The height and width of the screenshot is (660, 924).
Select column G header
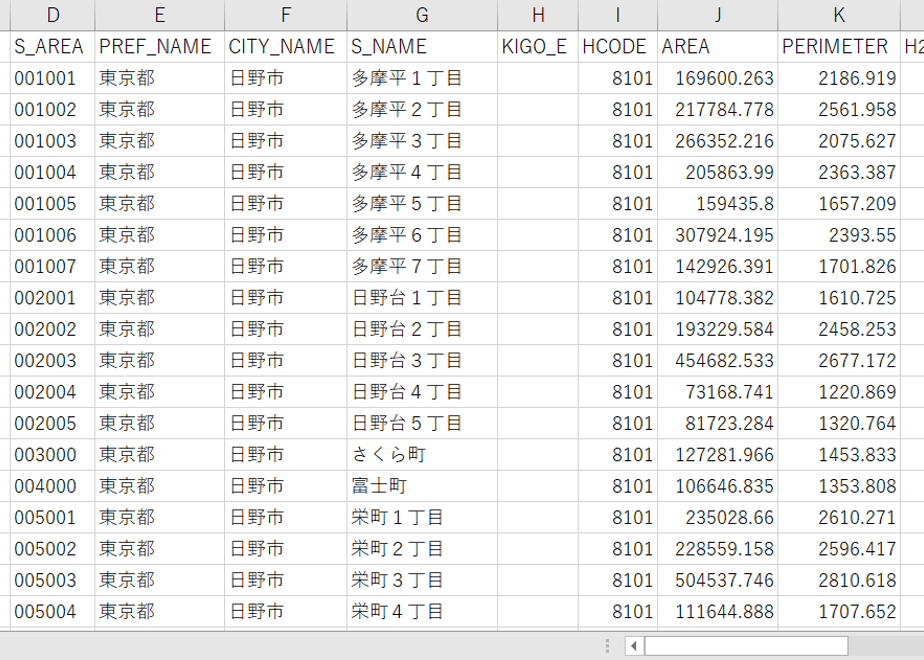pyautogui.click(x=422, y=15)
